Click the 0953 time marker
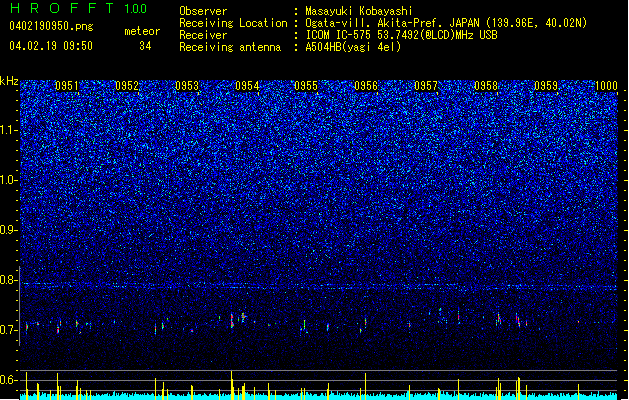The height and width of the screenshot is (400, 629). [187, 86]
